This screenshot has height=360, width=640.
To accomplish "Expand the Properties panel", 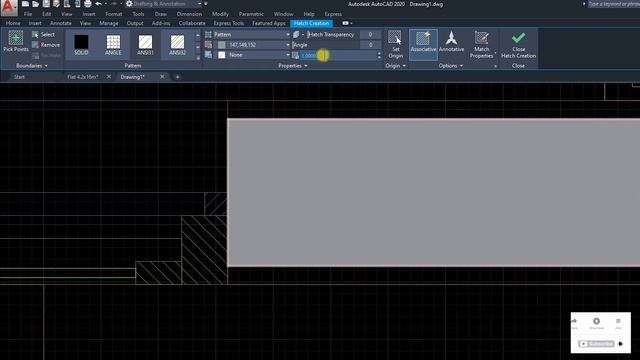I will click(293, 66).
